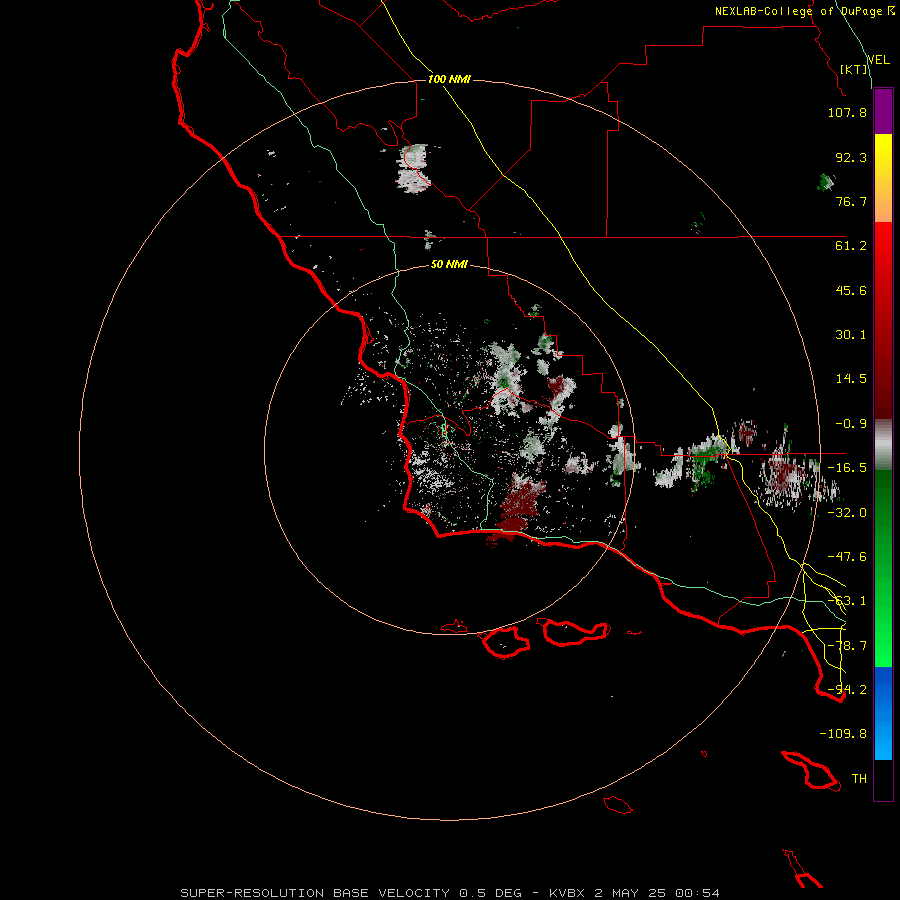
Task: Click the 92.3 legend value
Action: point(851,157)
